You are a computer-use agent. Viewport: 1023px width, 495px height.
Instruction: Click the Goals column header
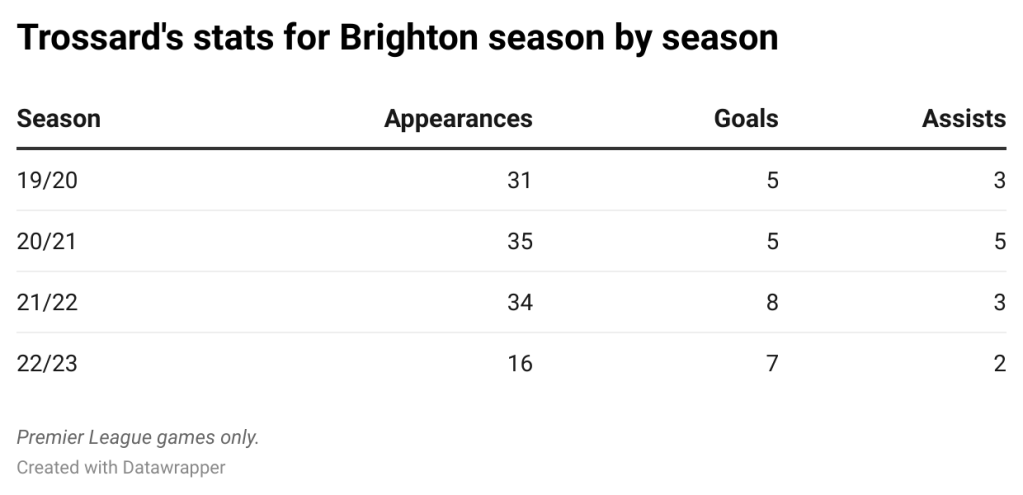(745, 119)
